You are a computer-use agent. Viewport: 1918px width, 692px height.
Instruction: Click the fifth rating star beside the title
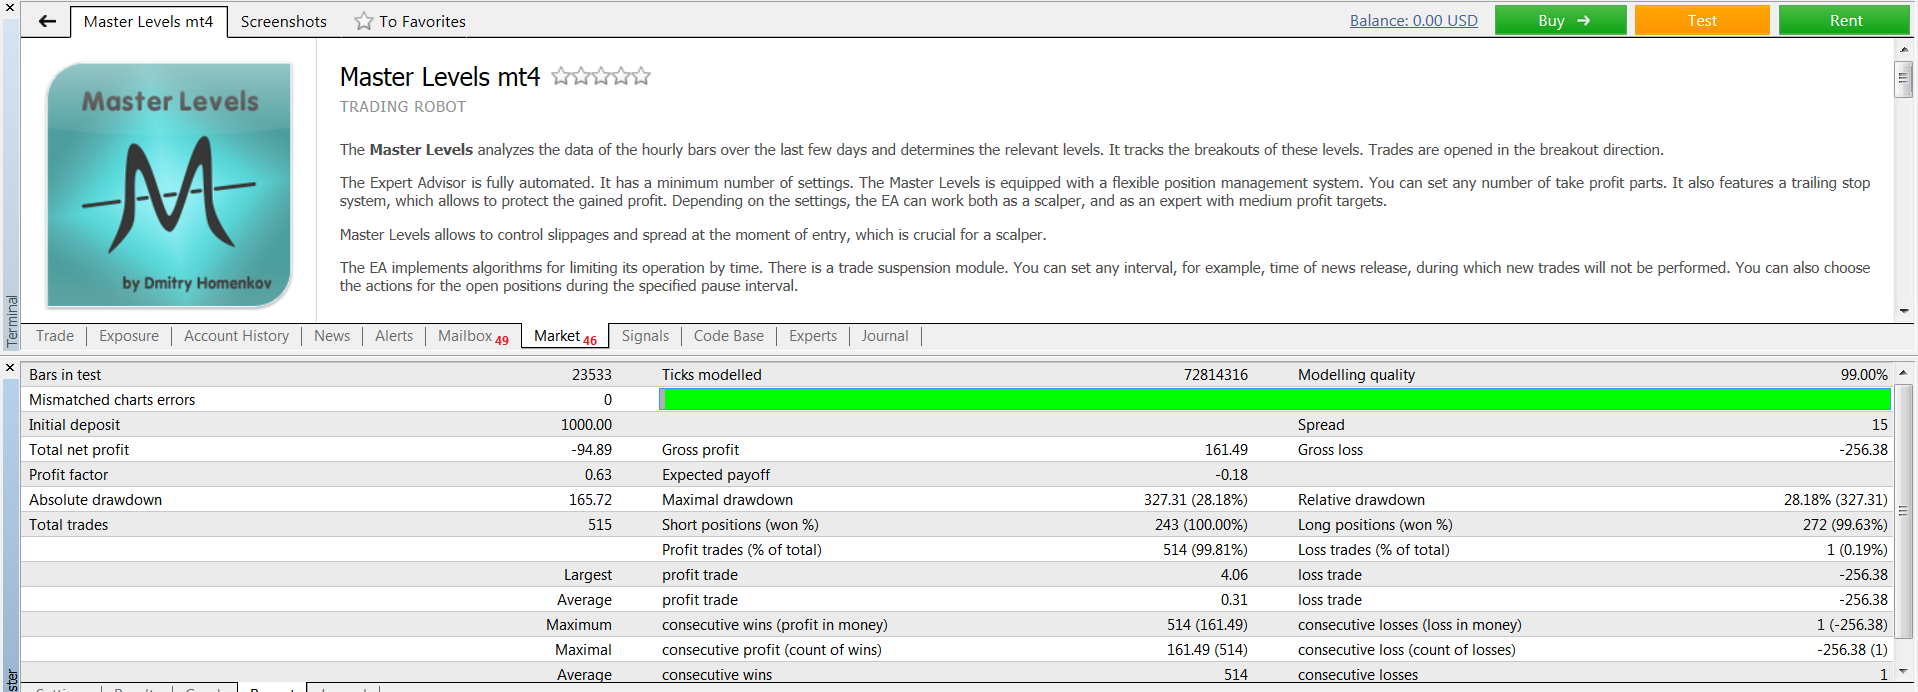pyautogui.click(x=641, y=76)
